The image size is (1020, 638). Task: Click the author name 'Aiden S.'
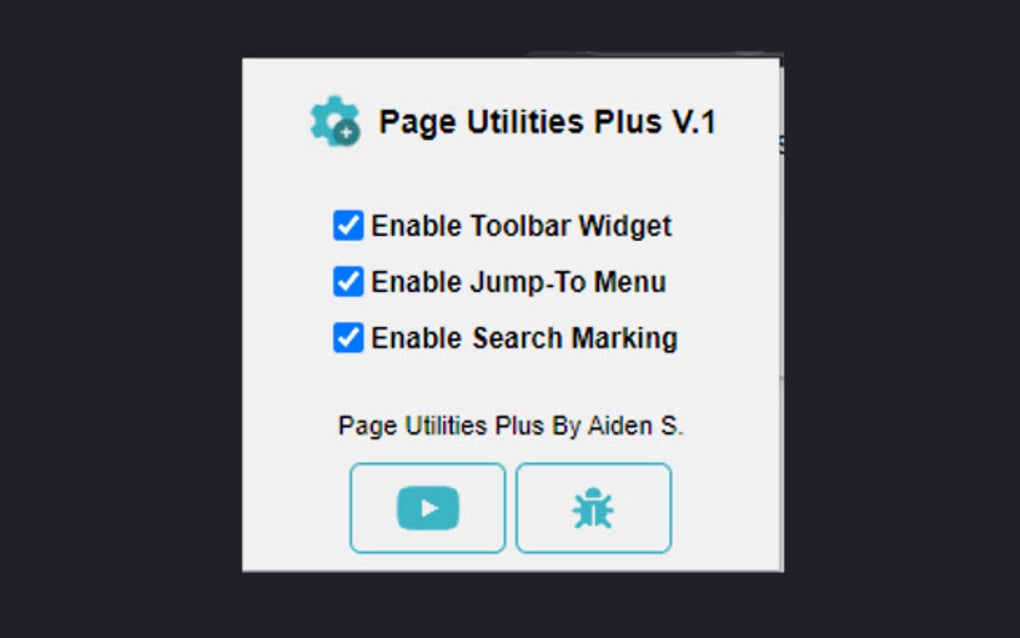[636, 426]
